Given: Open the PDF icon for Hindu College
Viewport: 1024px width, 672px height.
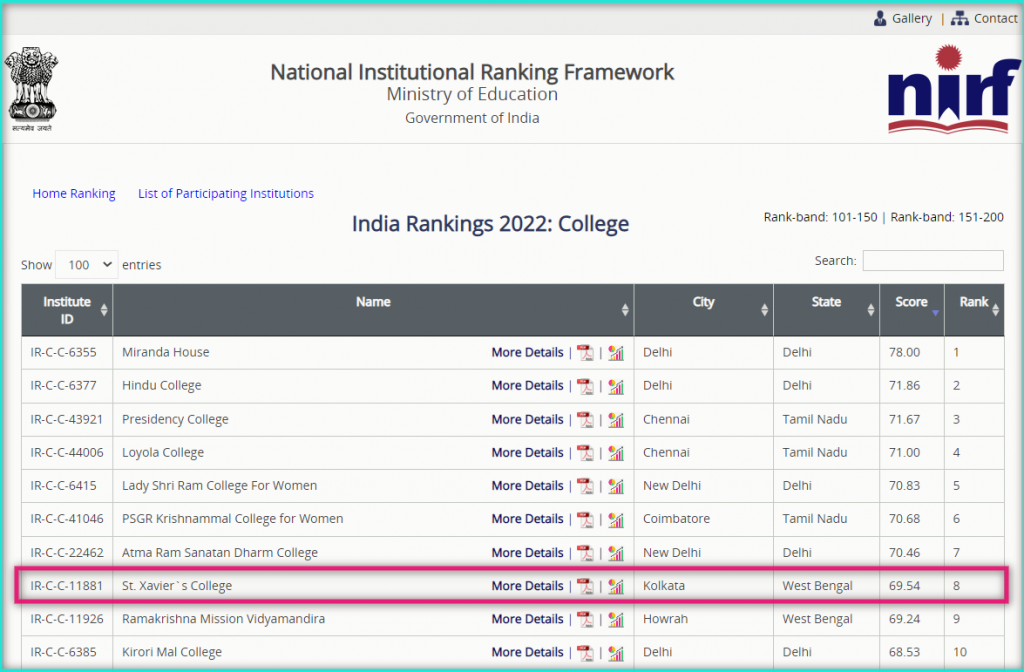Looking at the screenshot, I should (585, 386).
